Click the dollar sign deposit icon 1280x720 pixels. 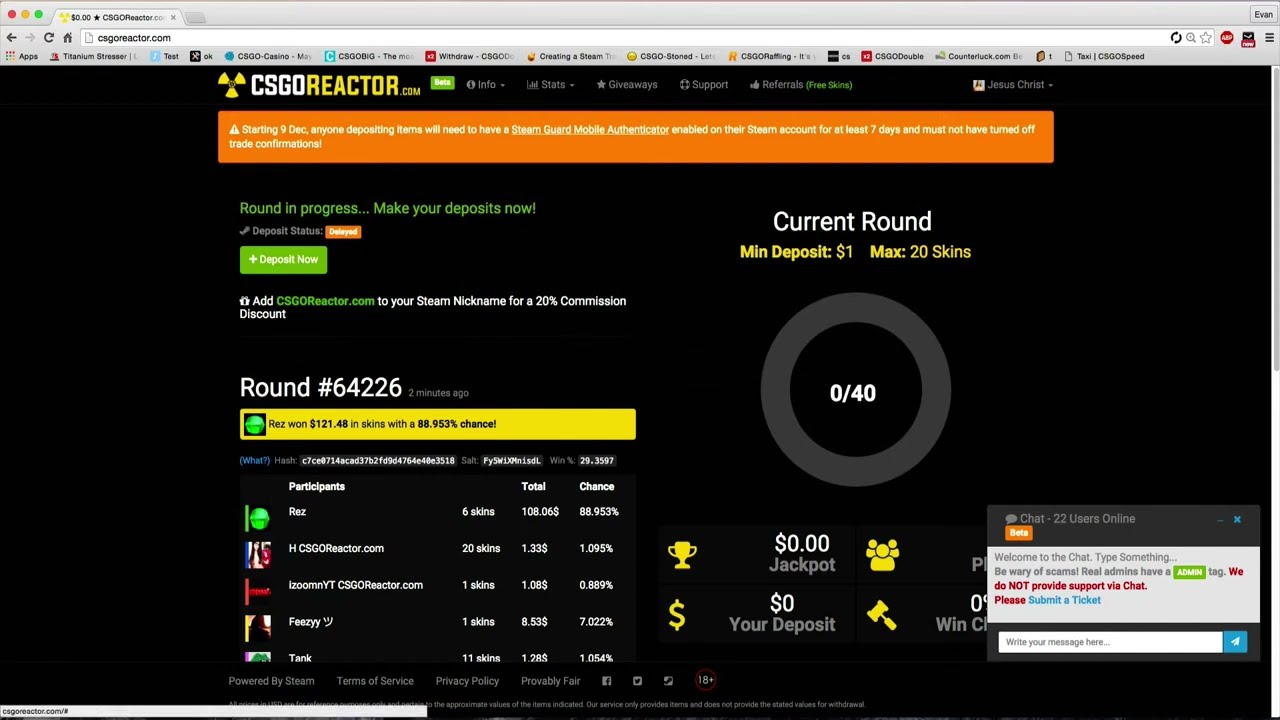[677, 615]
